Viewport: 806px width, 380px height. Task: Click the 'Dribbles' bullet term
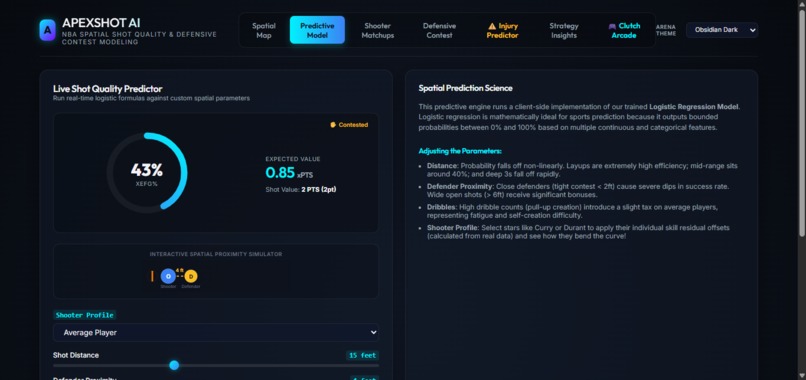coord(441,207)
